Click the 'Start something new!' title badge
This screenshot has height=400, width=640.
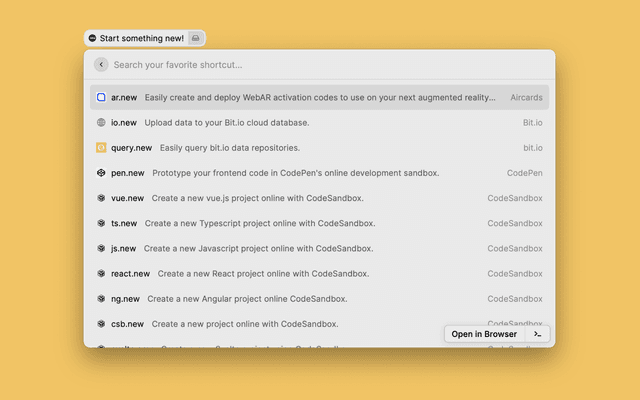click(136, 38)
